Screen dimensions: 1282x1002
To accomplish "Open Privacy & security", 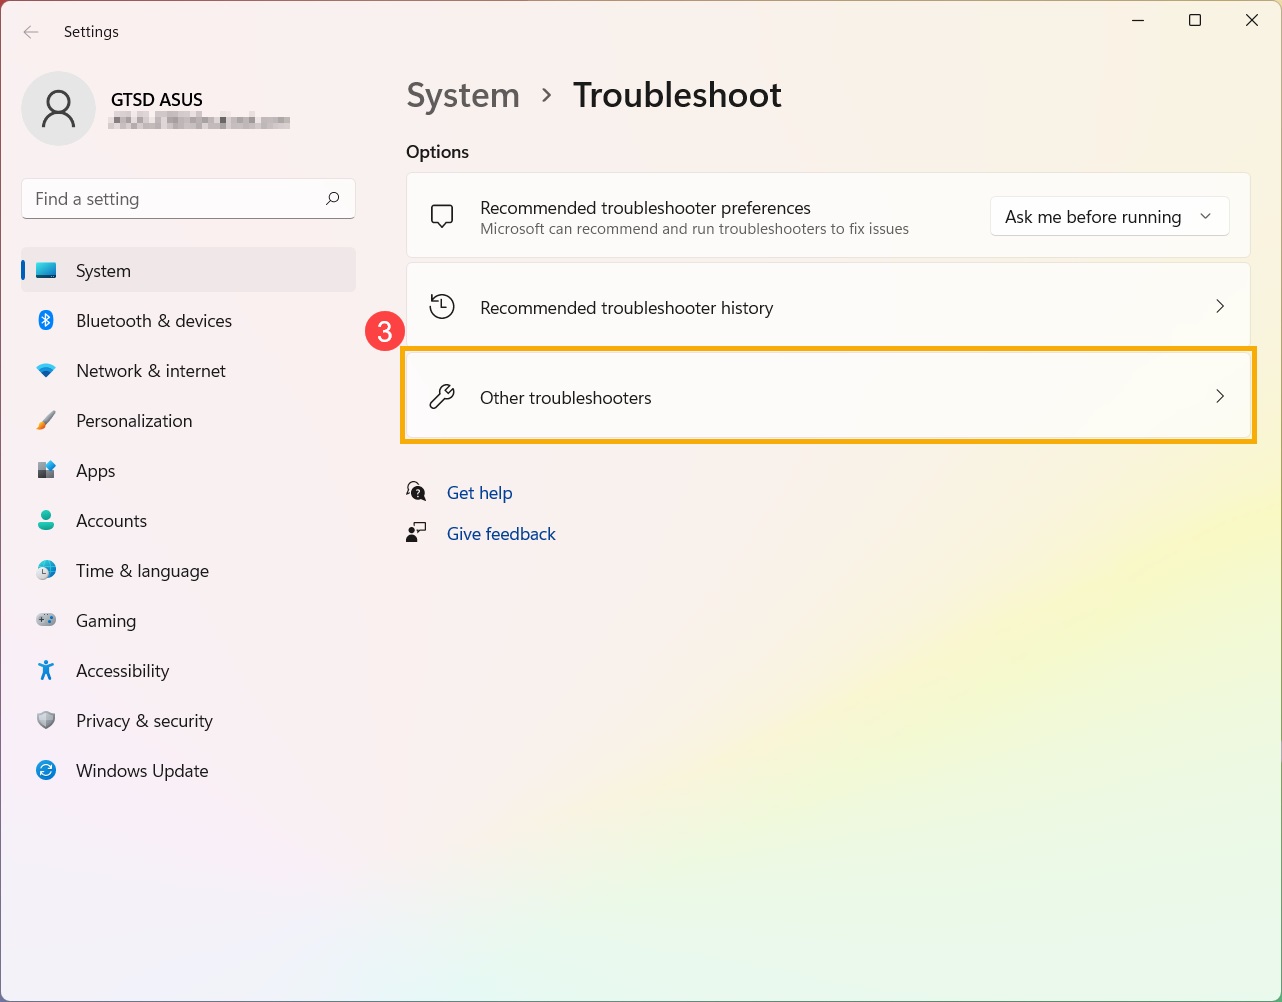I will click(x=188, y=720).
